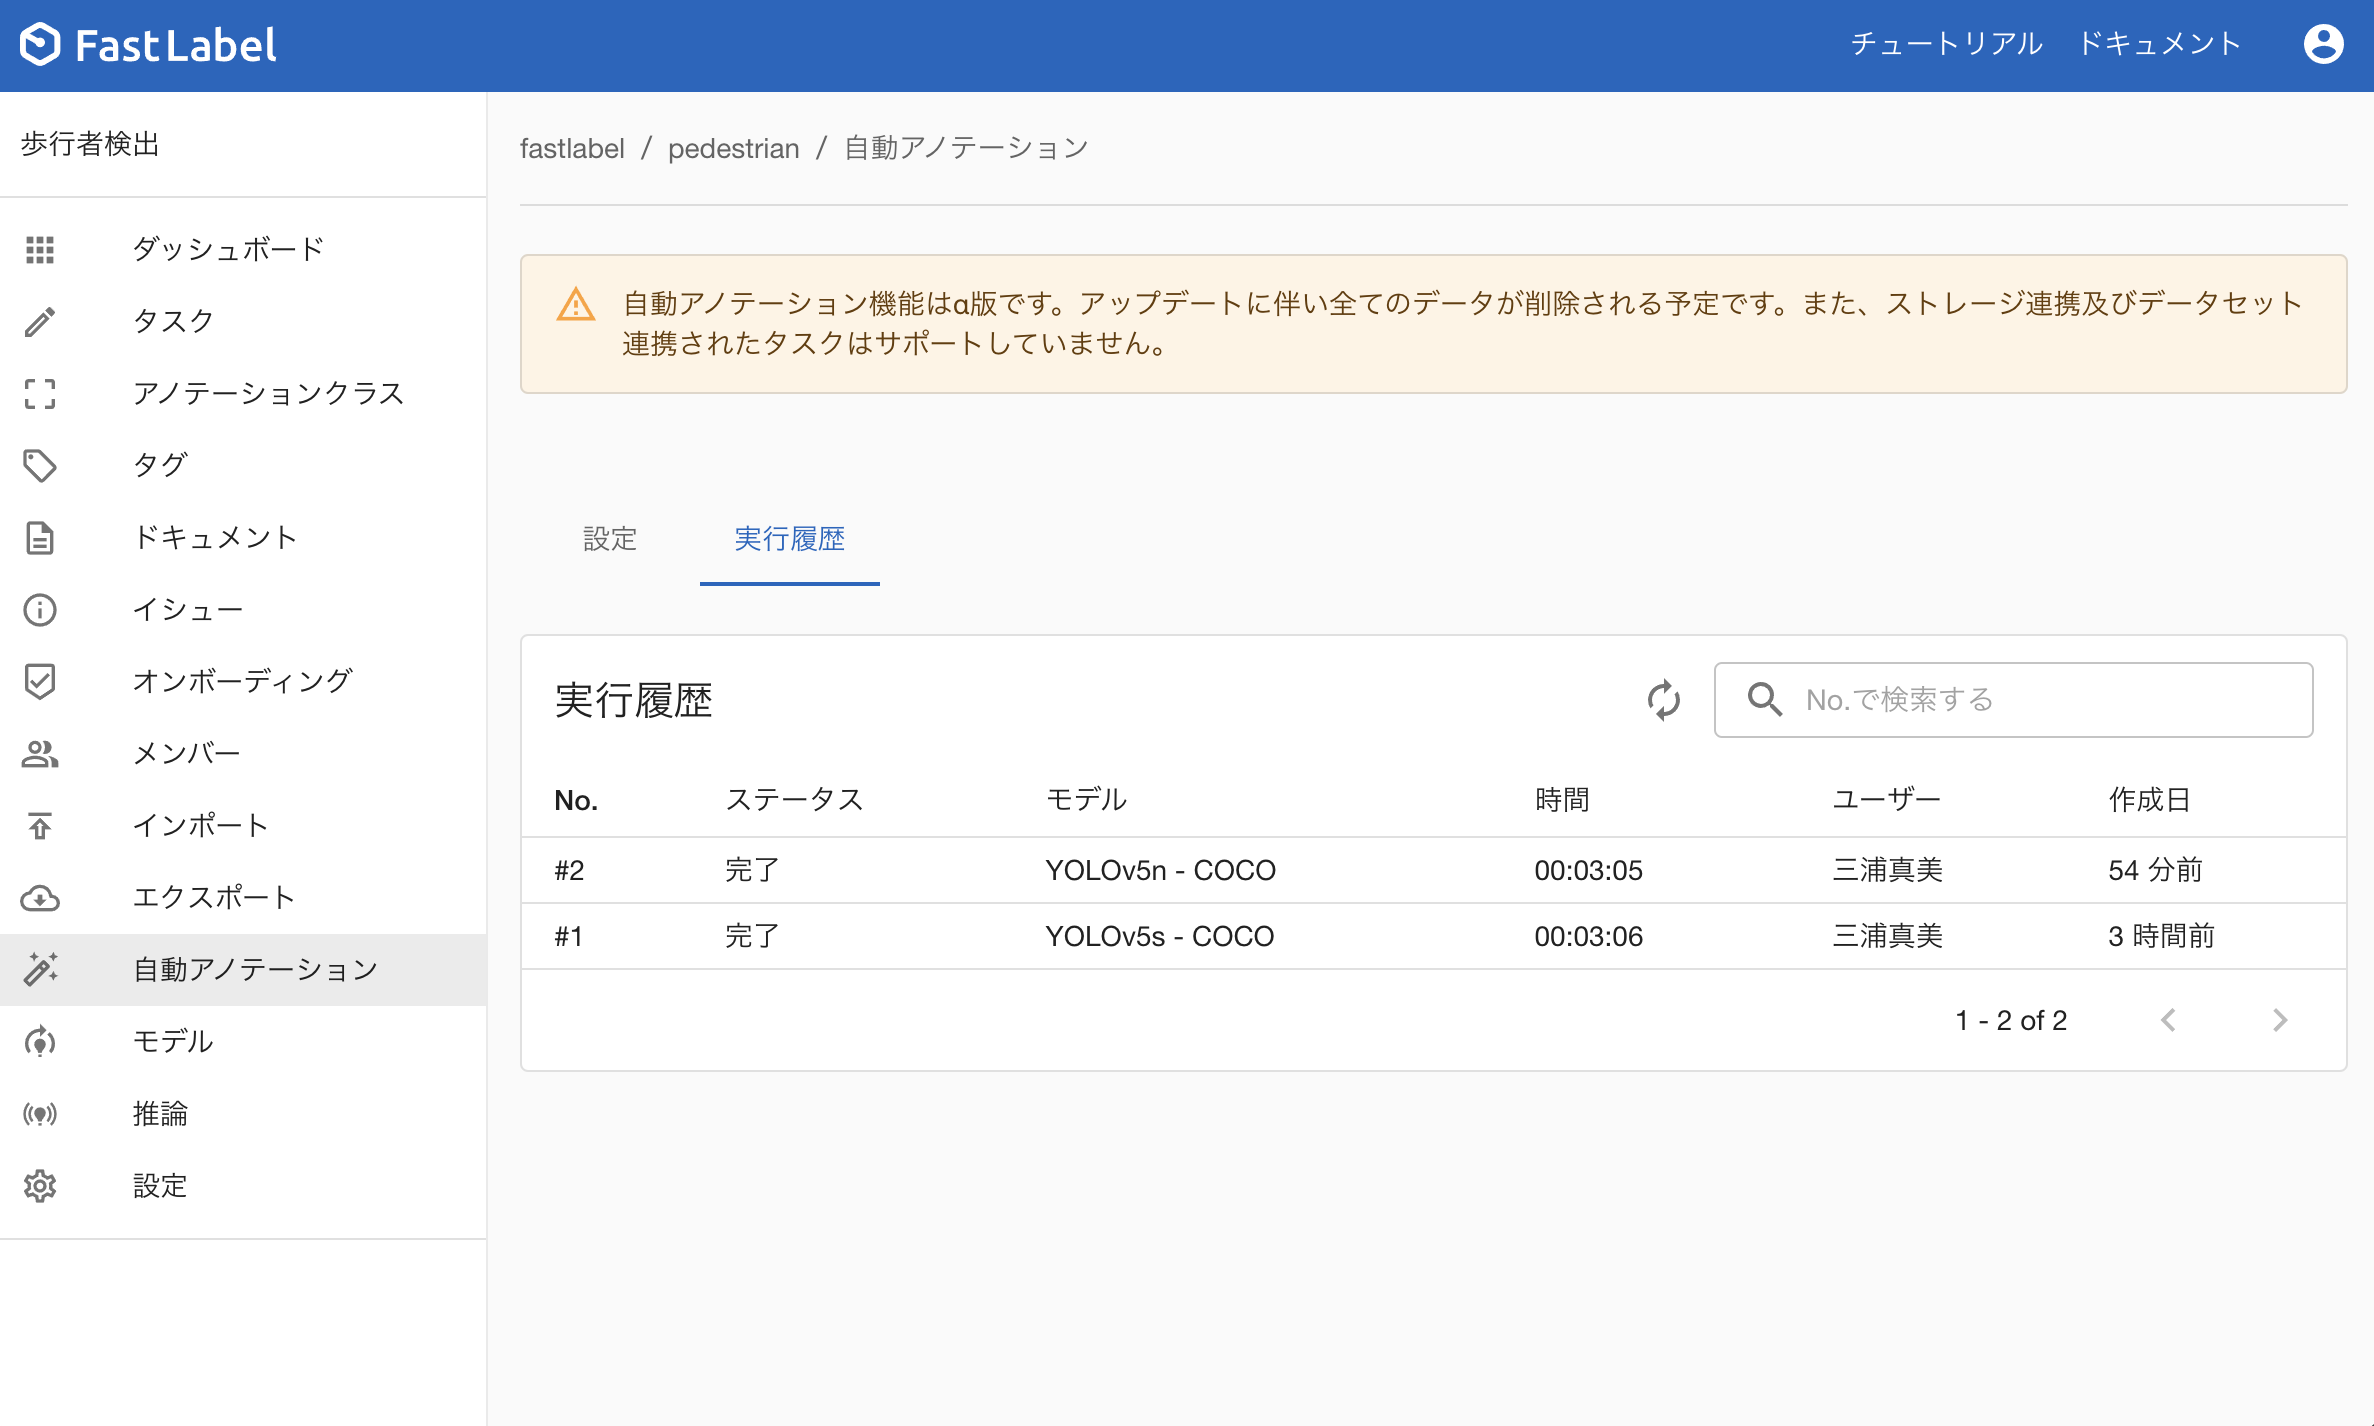This screenshot has height=1426, width=2374.
Task: Click the magnifier icon in search box
Action: tap(1764, 699)
